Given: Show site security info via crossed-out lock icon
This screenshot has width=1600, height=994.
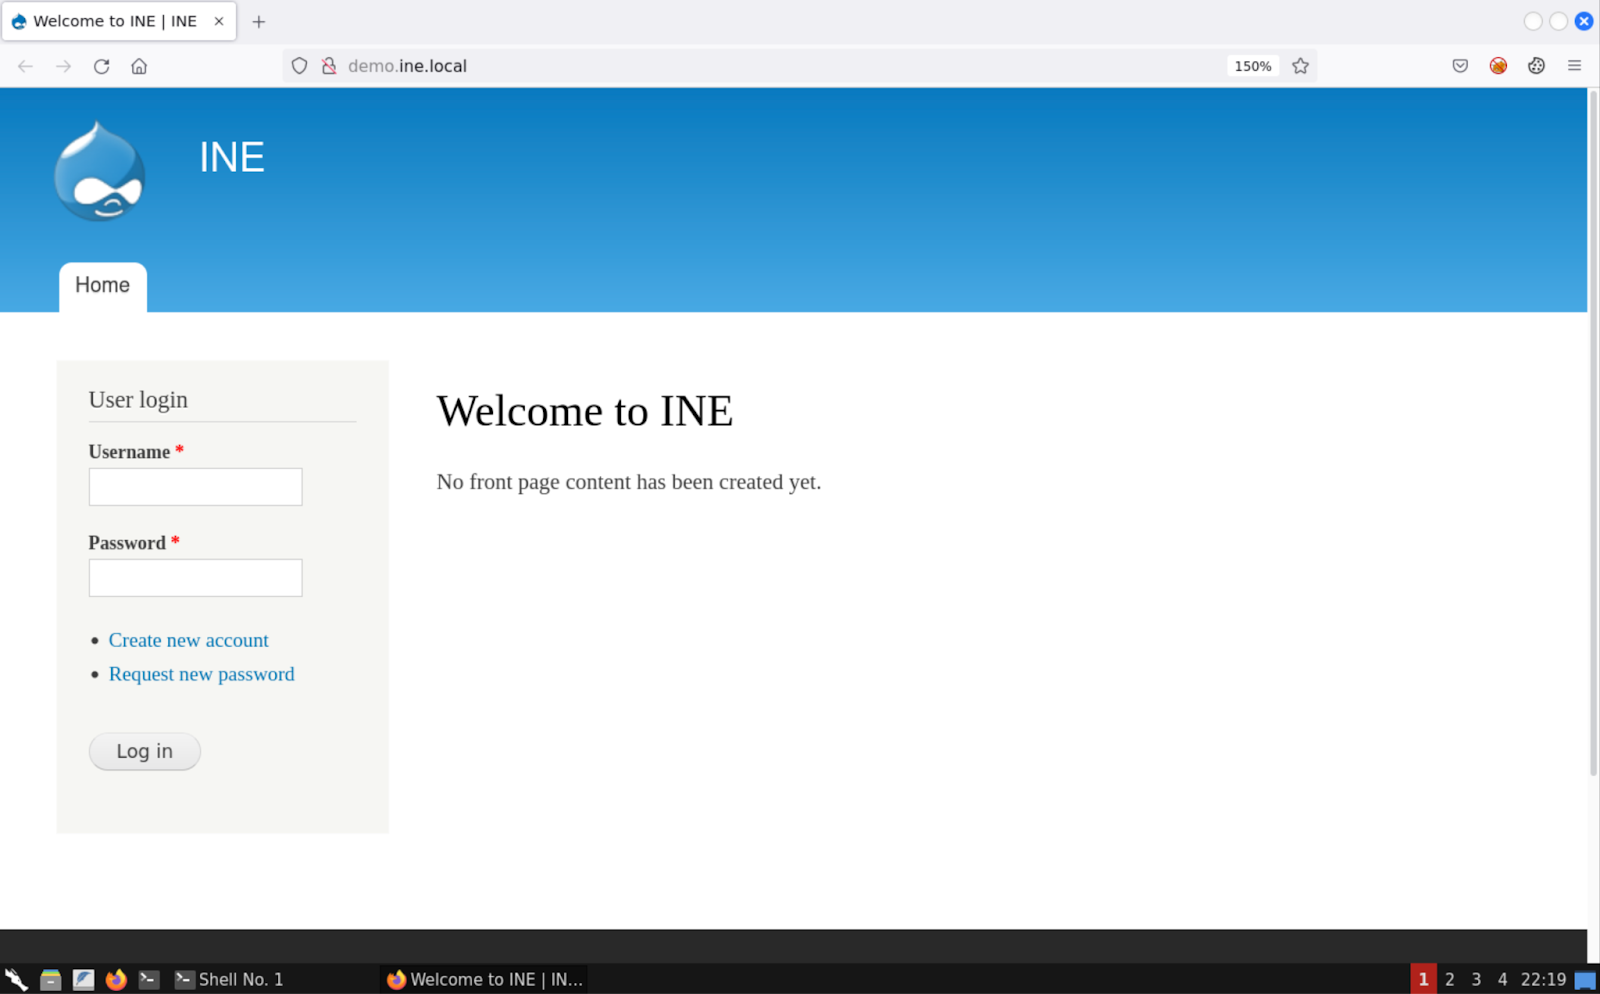Looking at the screenshot, I should point(328,66).
